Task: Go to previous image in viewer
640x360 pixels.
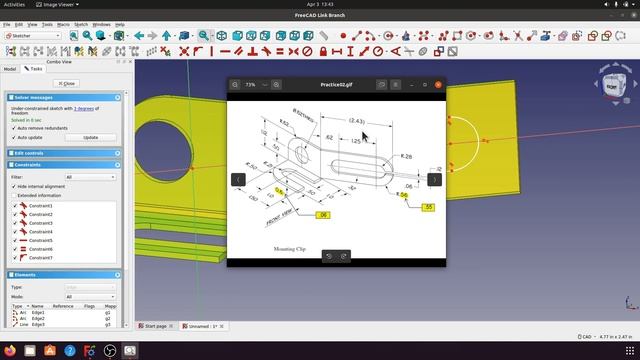Action: click(238, 180)
